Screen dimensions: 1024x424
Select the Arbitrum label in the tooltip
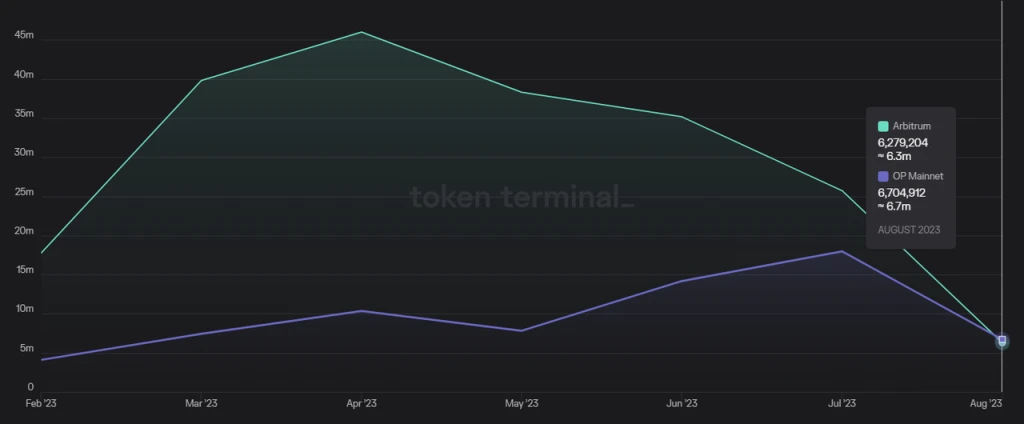[x=912, y=126]
